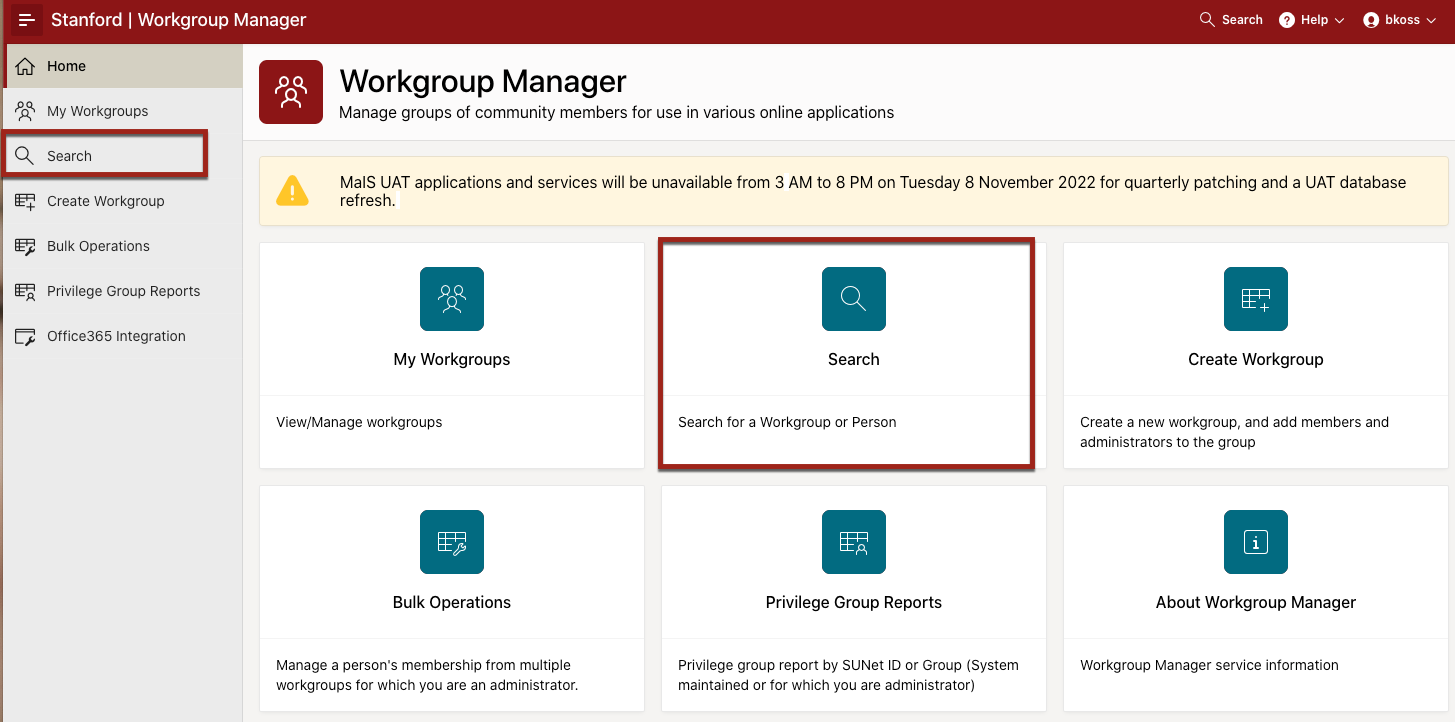This screenshot has height=722, width=1455.
Task: Click the Bulk Operations edit-table icon
Action: tap(451, 542)
